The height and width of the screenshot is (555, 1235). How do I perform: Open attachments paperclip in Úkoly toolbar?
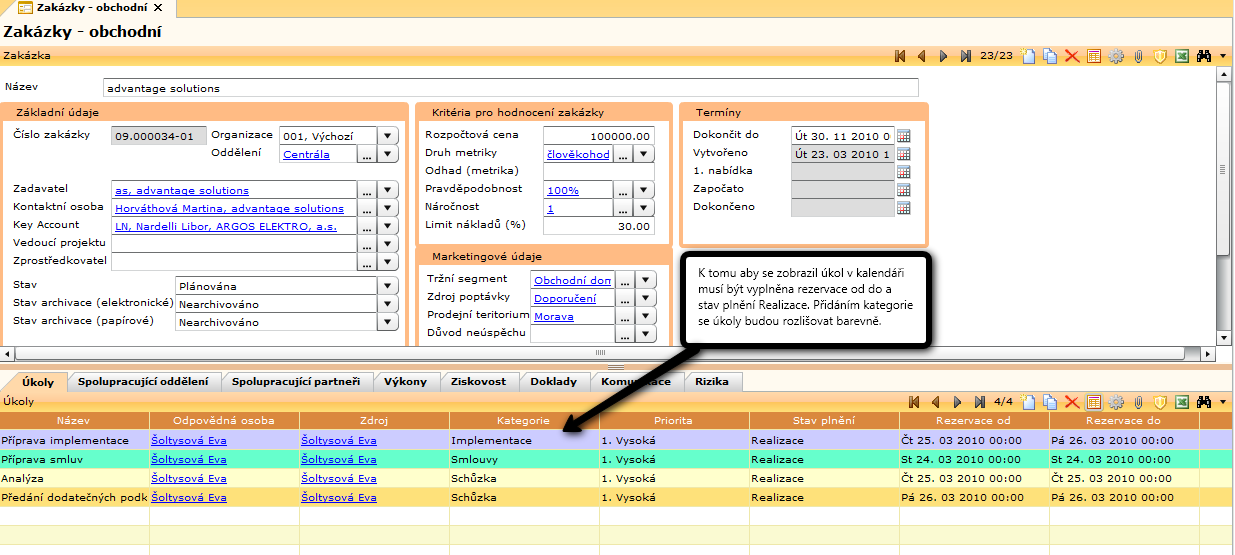coord(1138,402)
